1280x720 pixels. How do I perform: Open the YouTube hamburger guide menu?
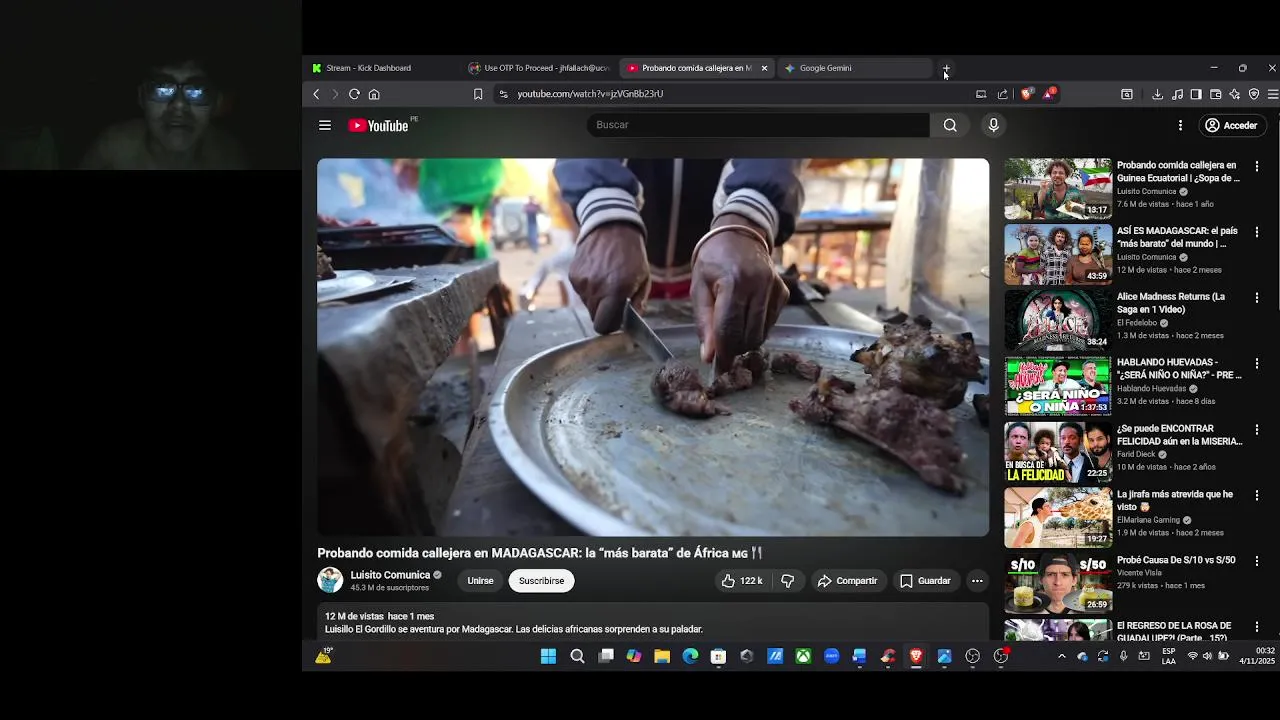click(325, 125)
